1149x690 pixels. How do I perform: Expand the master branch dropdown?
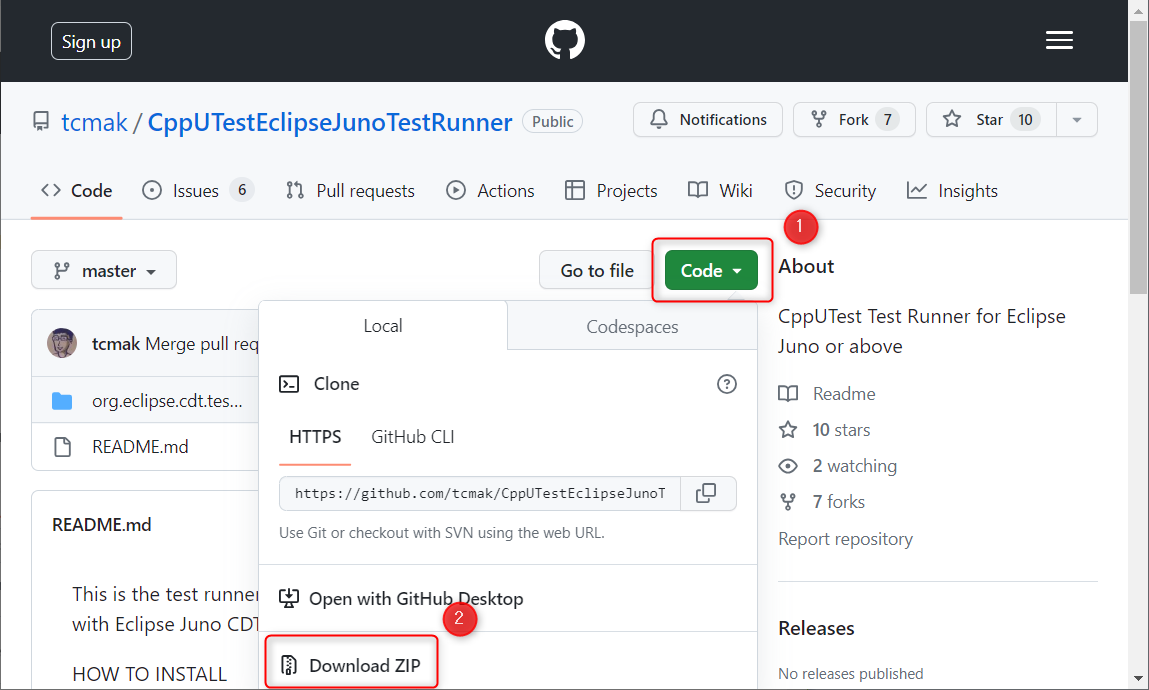coord(104,270)
